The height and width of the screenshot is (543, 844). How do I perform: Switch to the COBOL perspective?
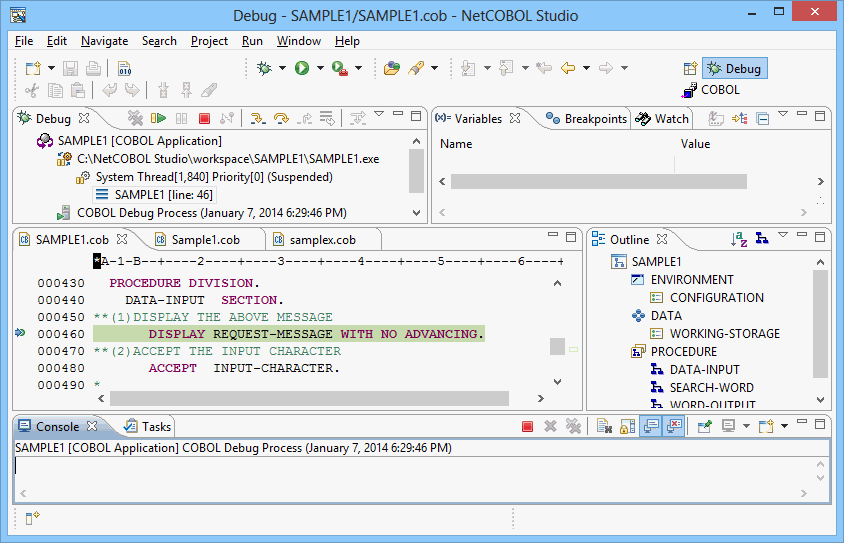click(x=712, y=90)
